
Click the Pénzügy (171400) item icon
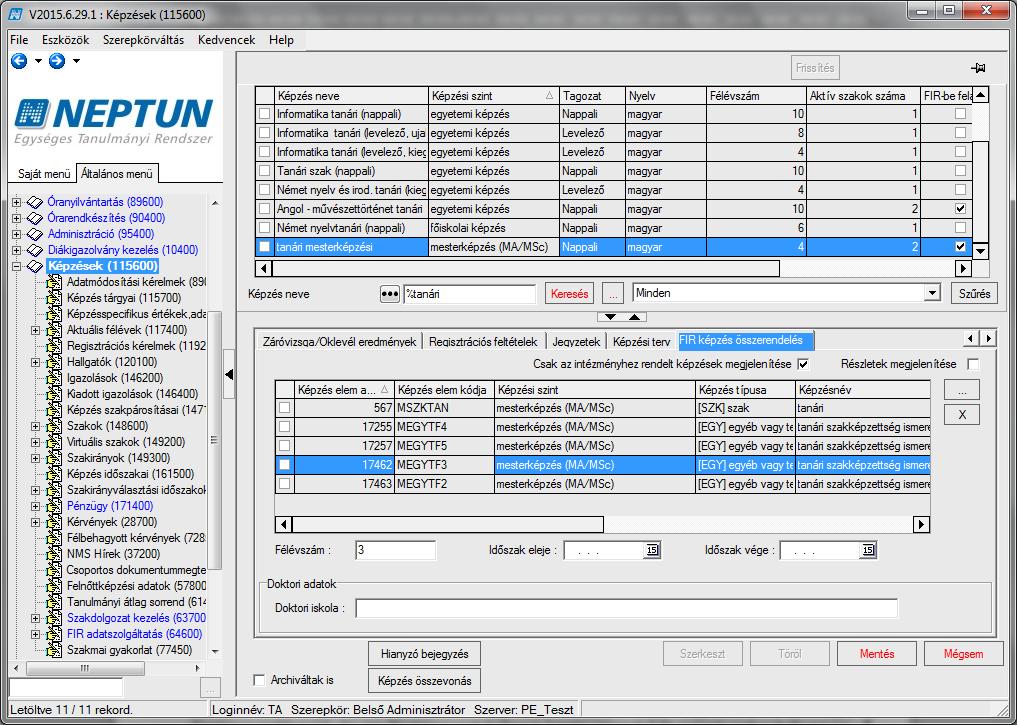click(54, 506)
